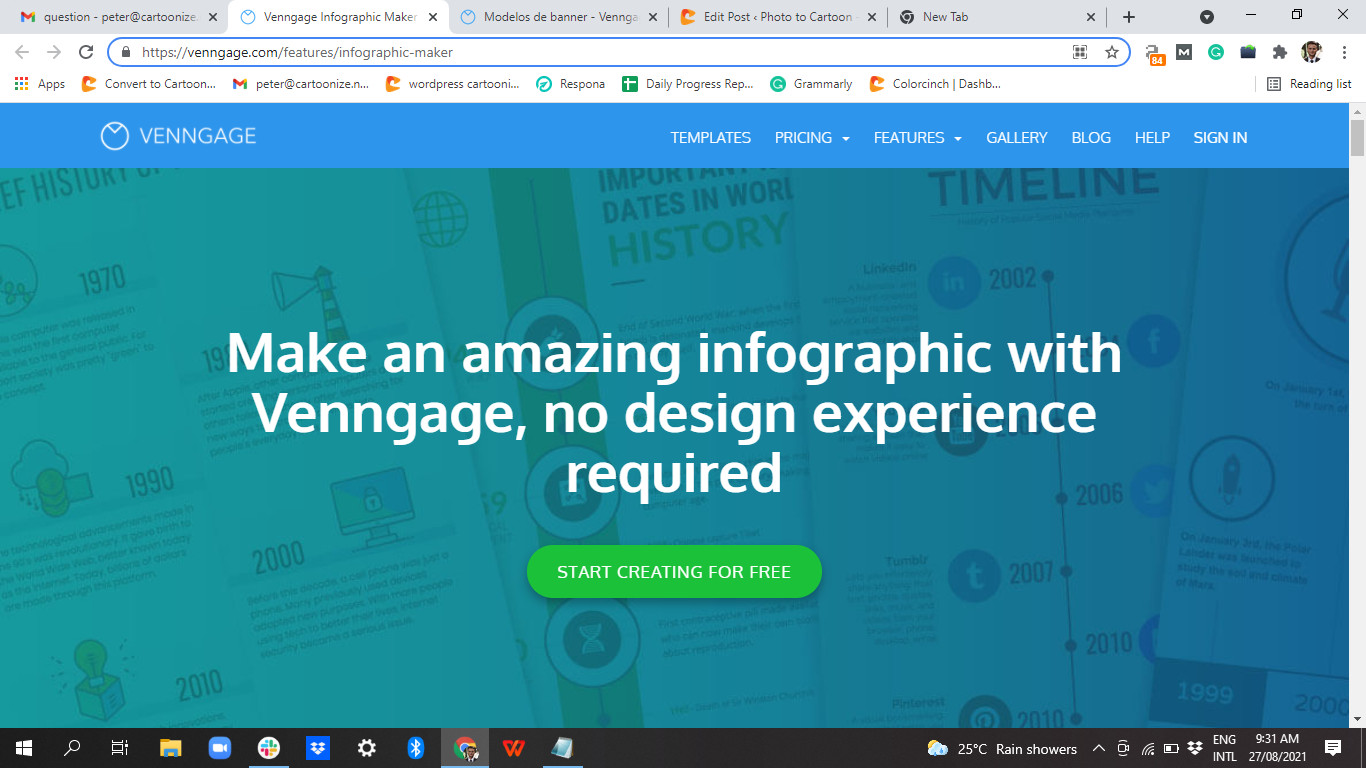Open the BLOG link
The image size is (1366, 768).
[x=1091, y=138]
